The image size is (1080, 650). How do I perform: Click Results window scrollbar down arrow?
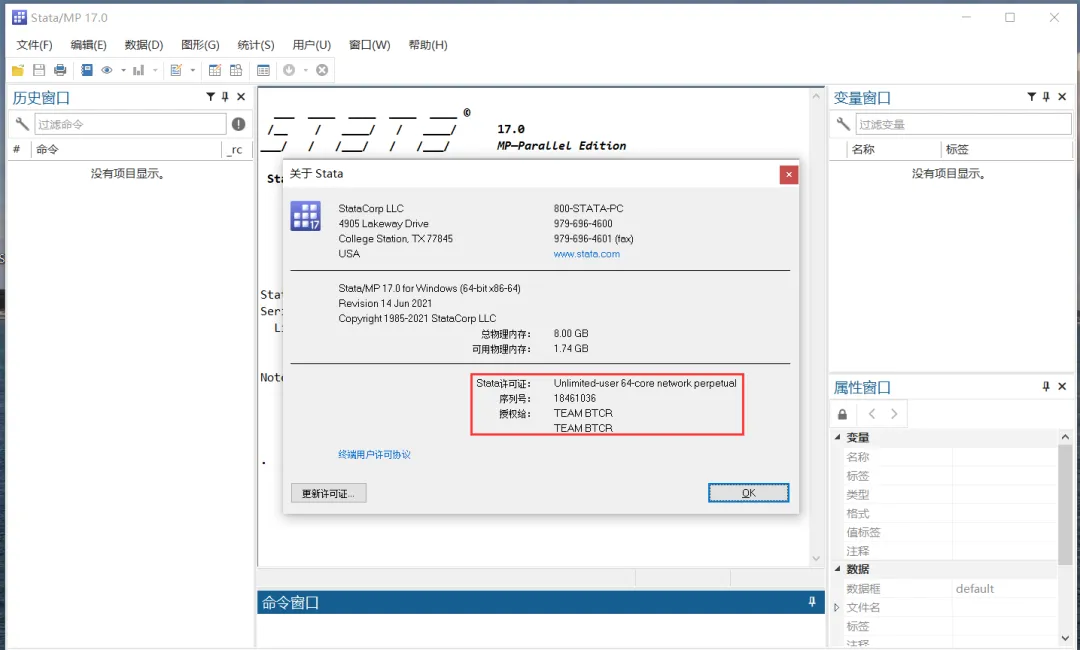click(x=816, y=558)
